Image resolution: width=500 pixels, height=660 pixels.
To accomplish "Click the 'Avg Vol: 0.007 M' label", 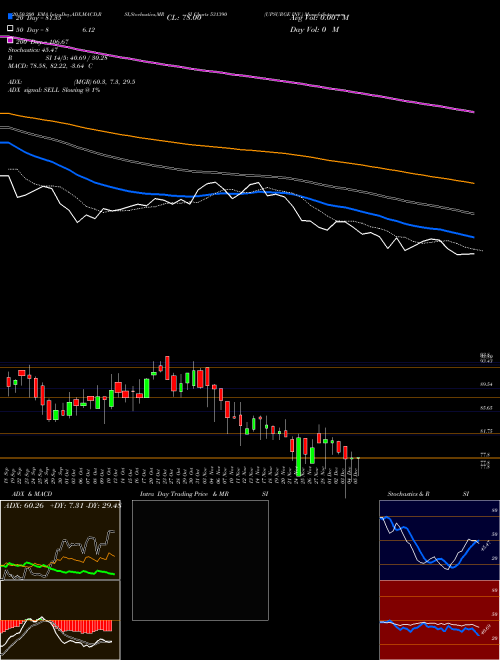I will coord(319,18).
